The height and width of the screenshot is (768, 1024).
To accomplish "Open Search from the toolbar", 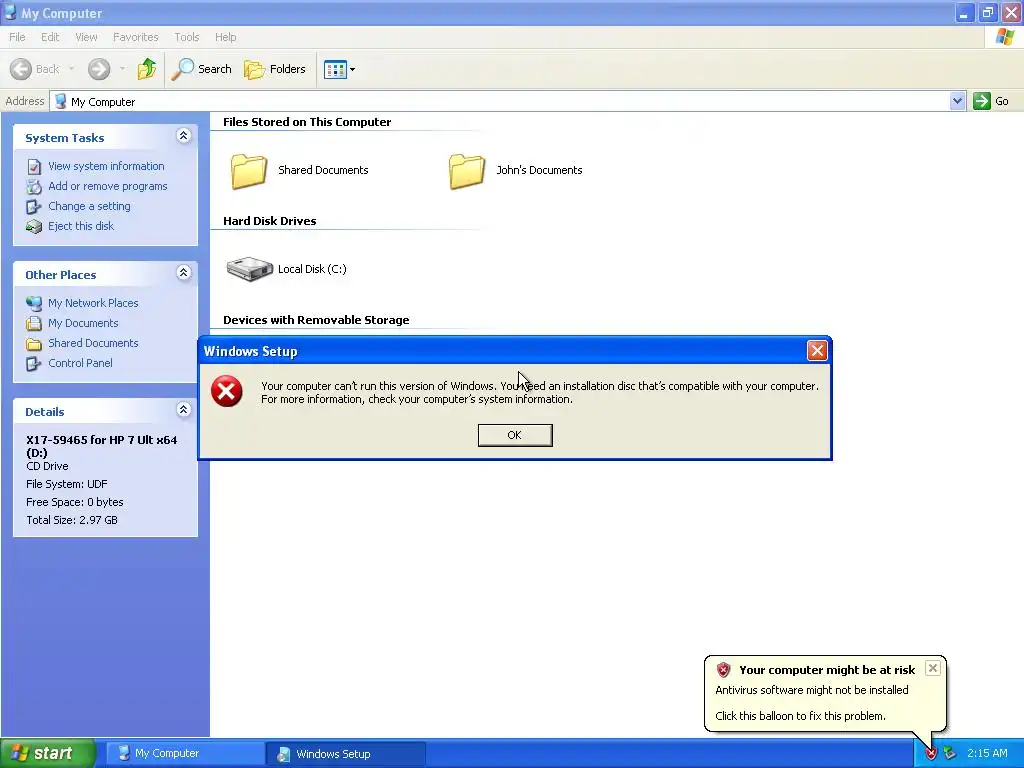I will (x=202, y=69).
